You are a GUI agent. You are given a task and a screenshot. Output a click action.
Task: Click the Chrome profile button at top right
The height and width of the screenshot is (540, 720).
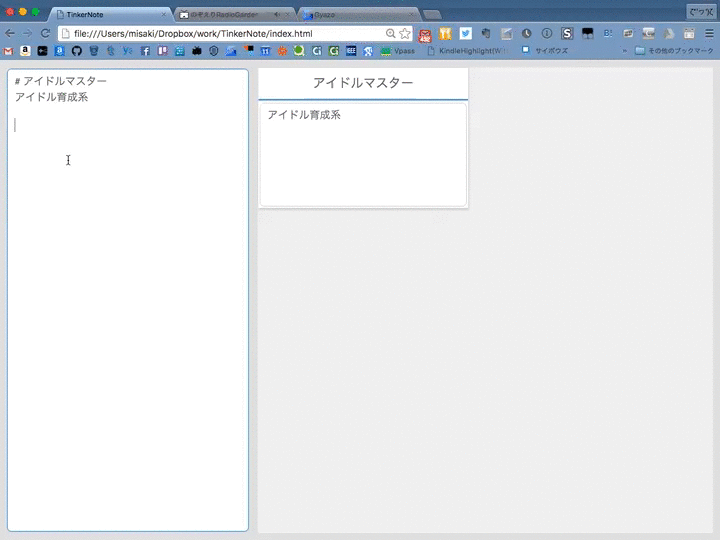point(701,12)
